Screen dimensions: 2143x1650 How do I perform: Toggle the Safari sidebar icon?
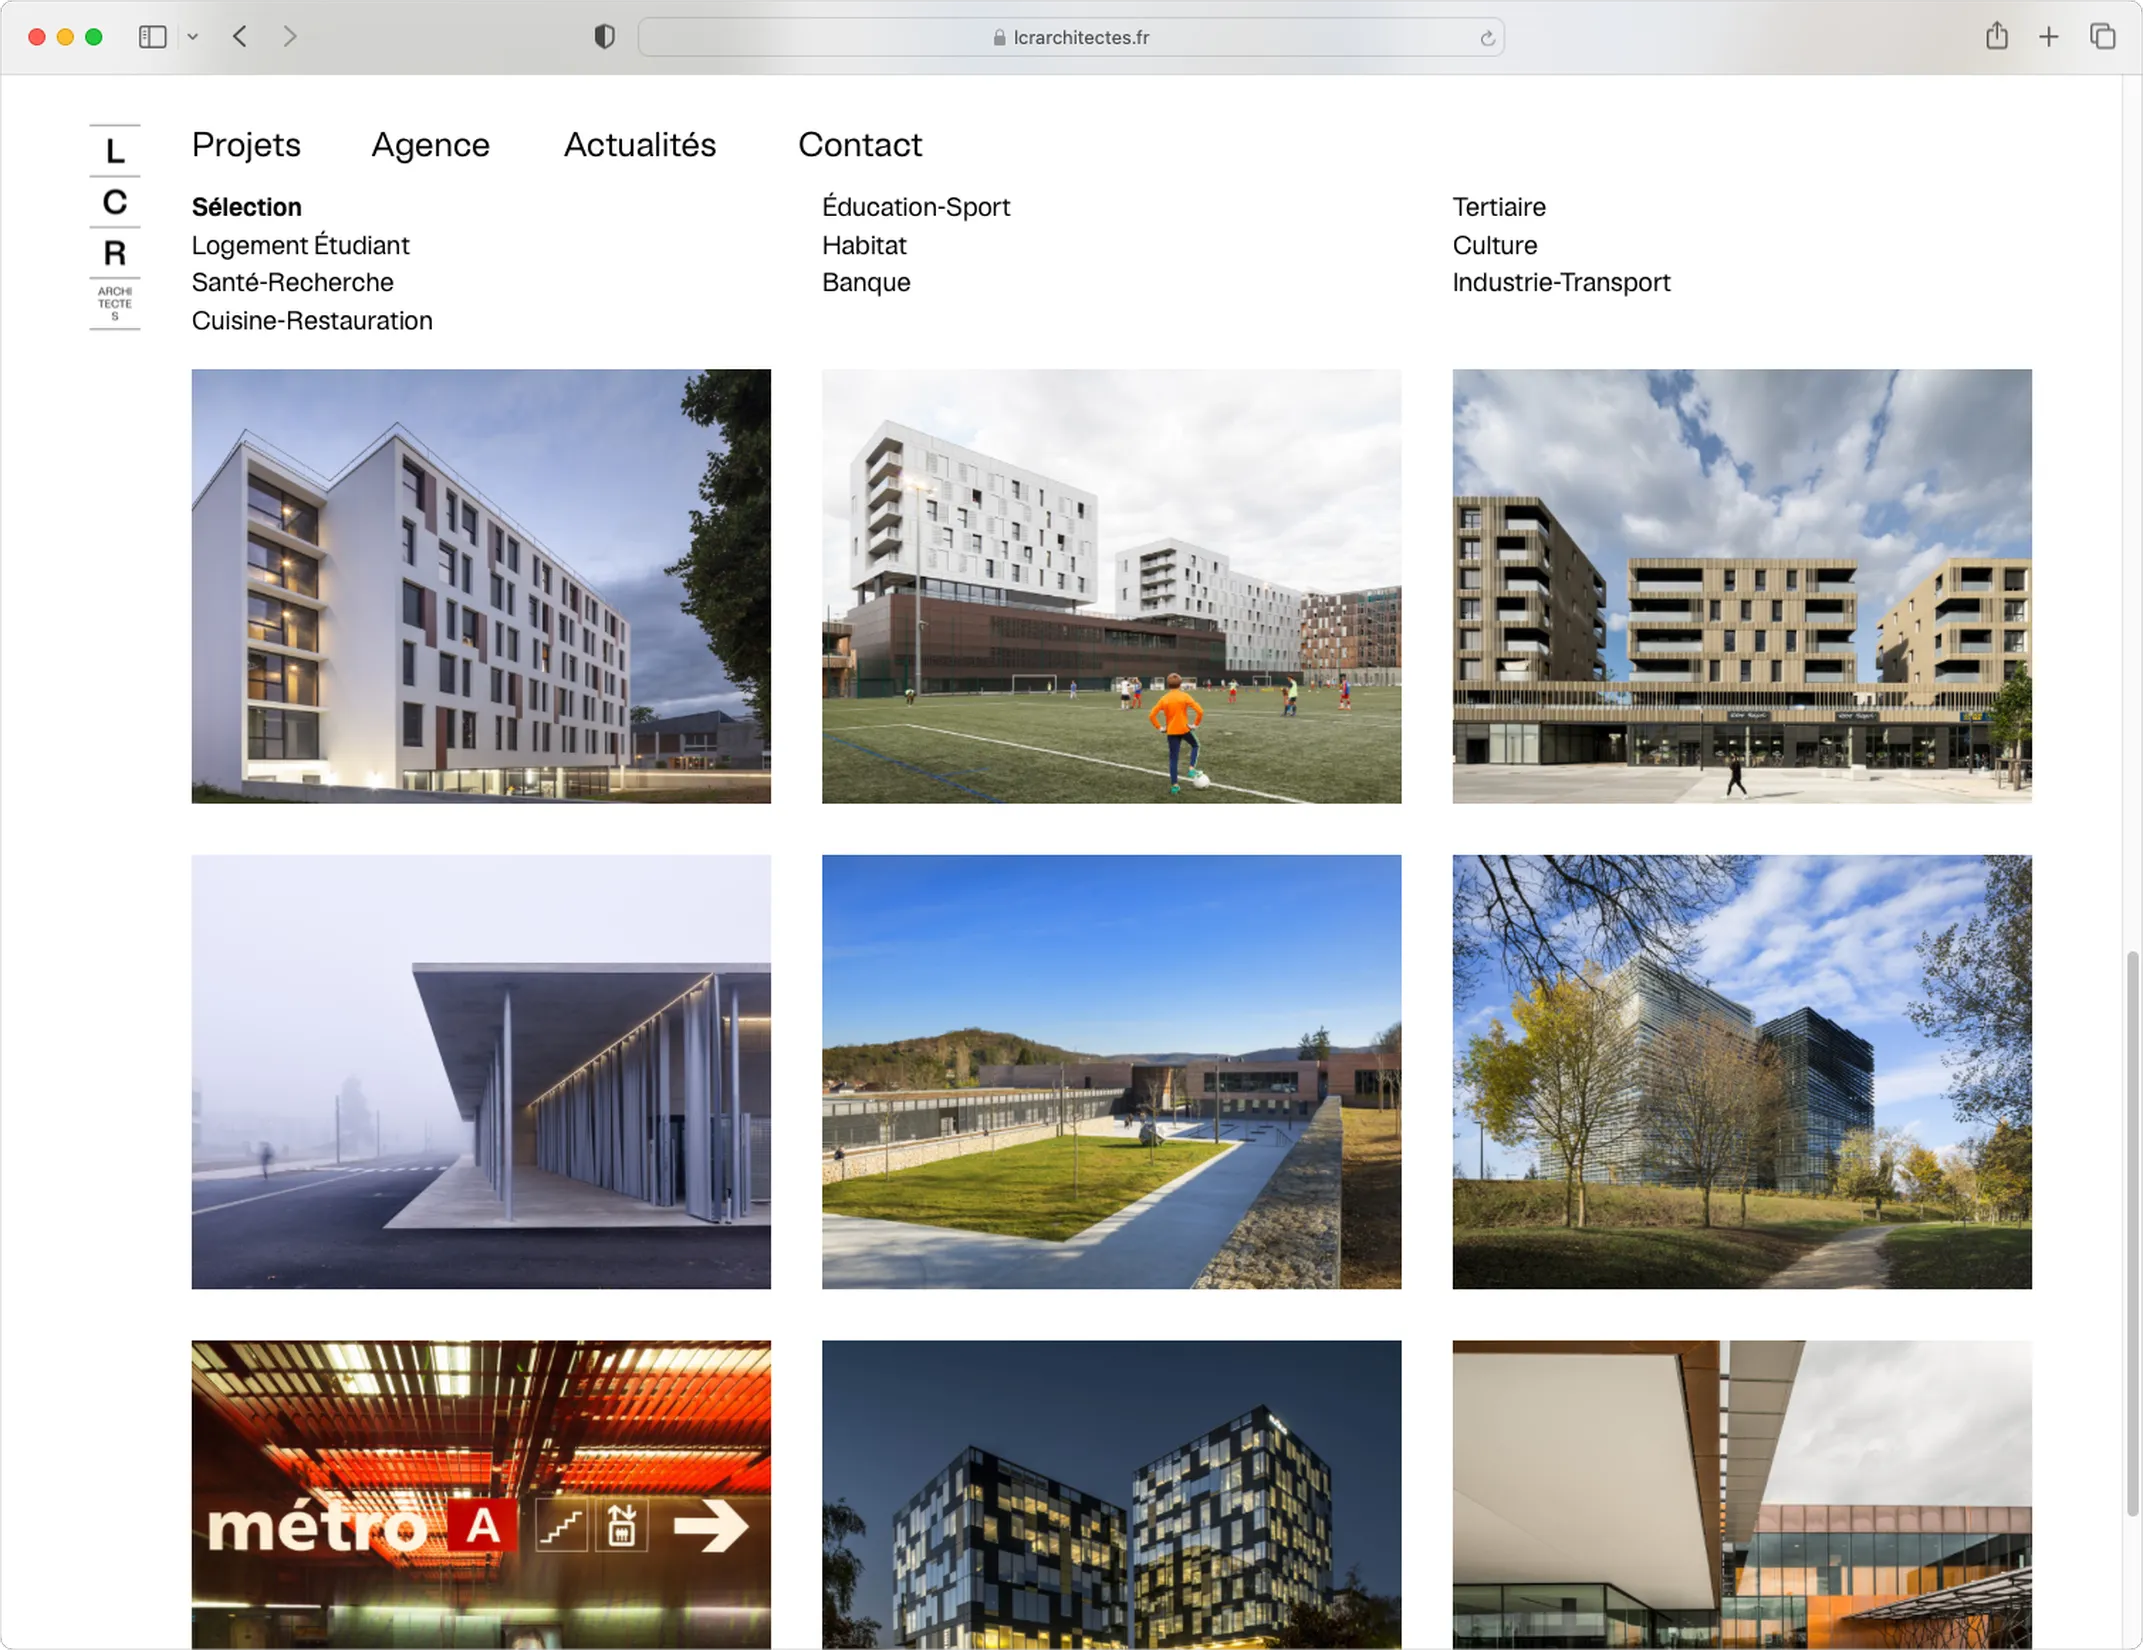pyautogui.click(x=152, y=37)
